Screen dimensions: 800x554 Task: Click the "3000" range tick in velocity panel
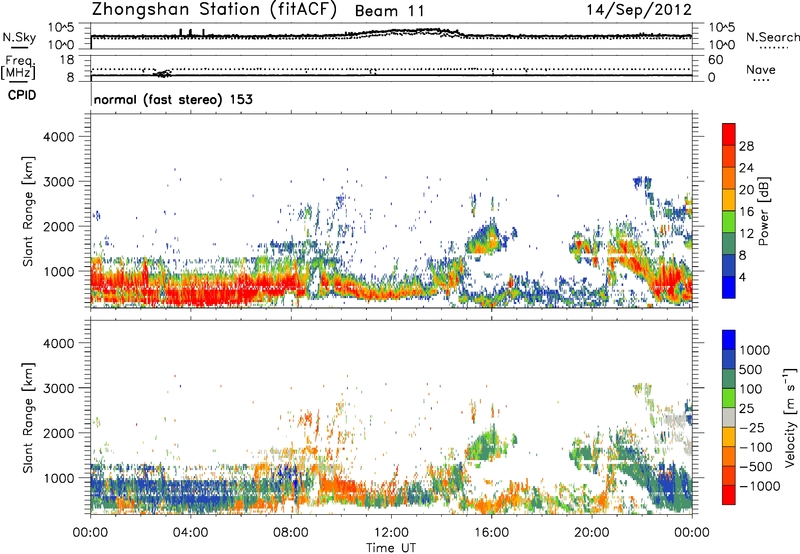(x=59, y=388)
